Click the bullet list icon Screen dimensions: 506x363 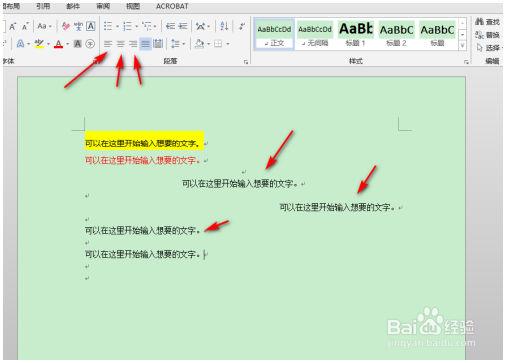(x=108, y=26)
